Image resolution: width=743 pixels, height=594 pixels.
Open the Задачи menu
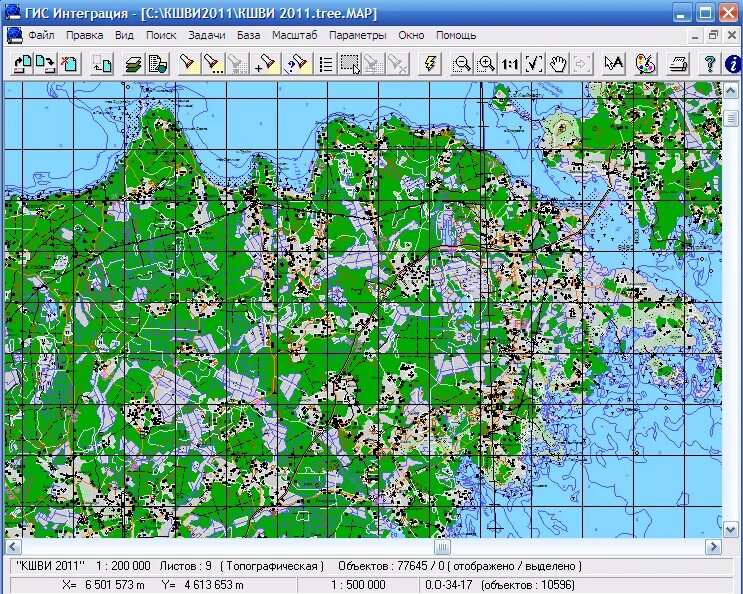[207, 36]
